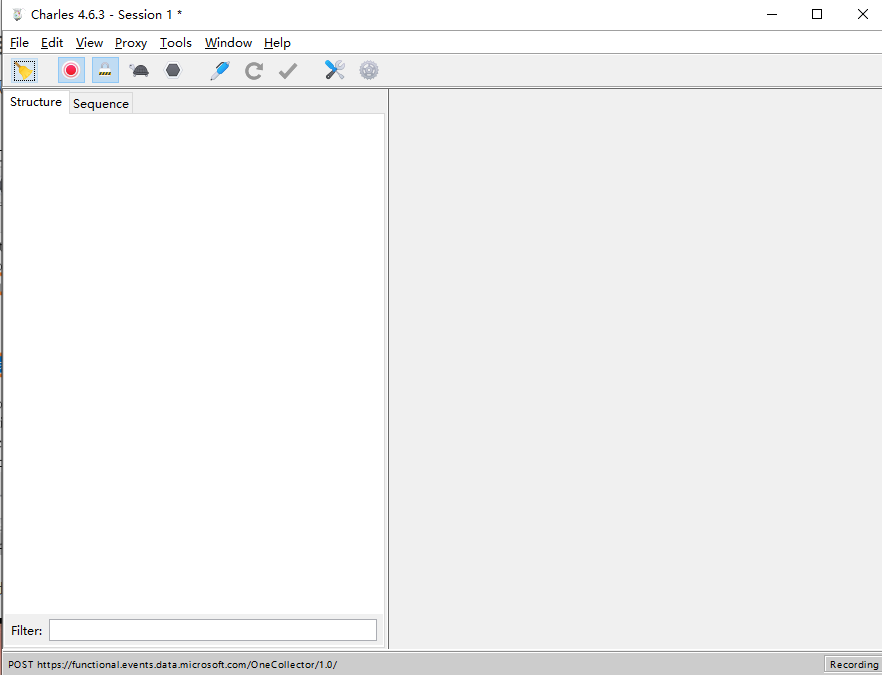This screenshot has height=675, width=882.
Task: Open Settings via the gear toolbar icon
Action: [369, 70]
